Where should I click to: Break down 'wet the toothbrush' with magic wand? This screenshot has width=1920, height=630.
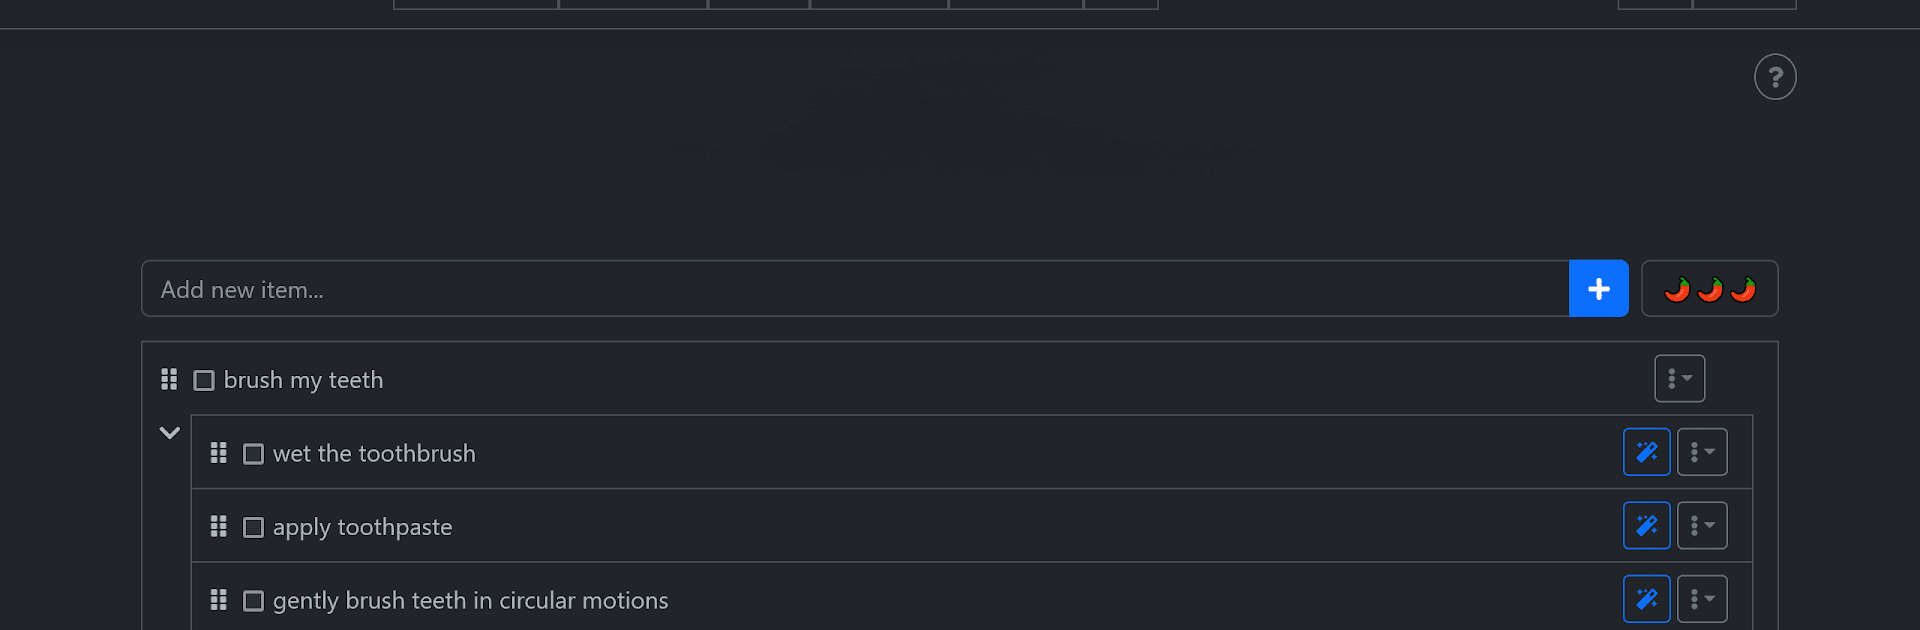(1646, 452)
